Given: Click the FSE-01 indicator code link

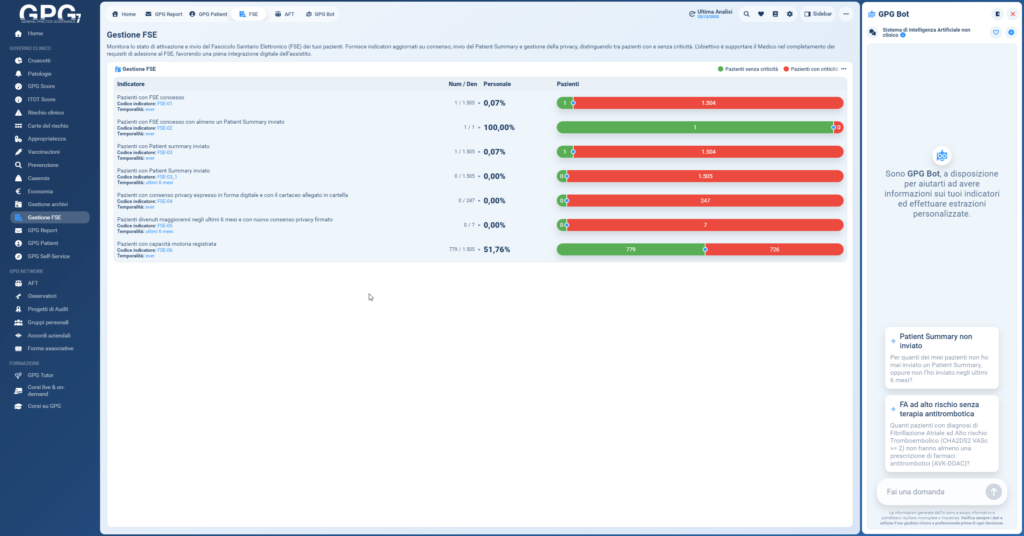Looking at the screenshot, I should point(165,104).
